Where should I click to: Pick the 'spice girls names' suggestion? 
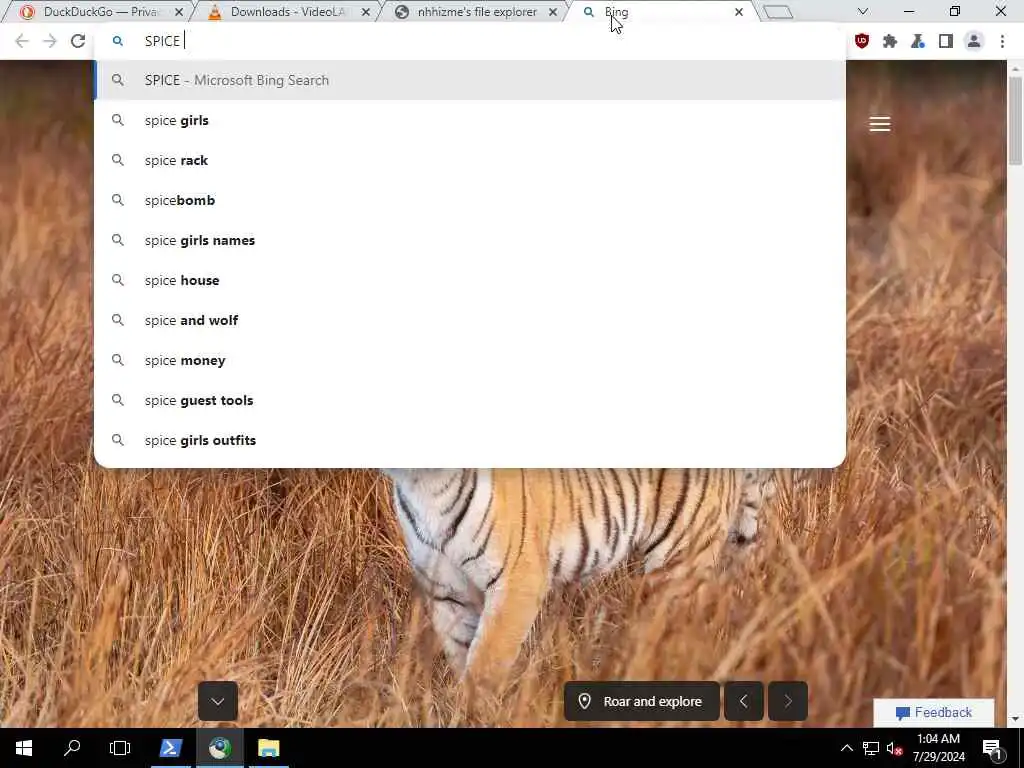[470, 240]
